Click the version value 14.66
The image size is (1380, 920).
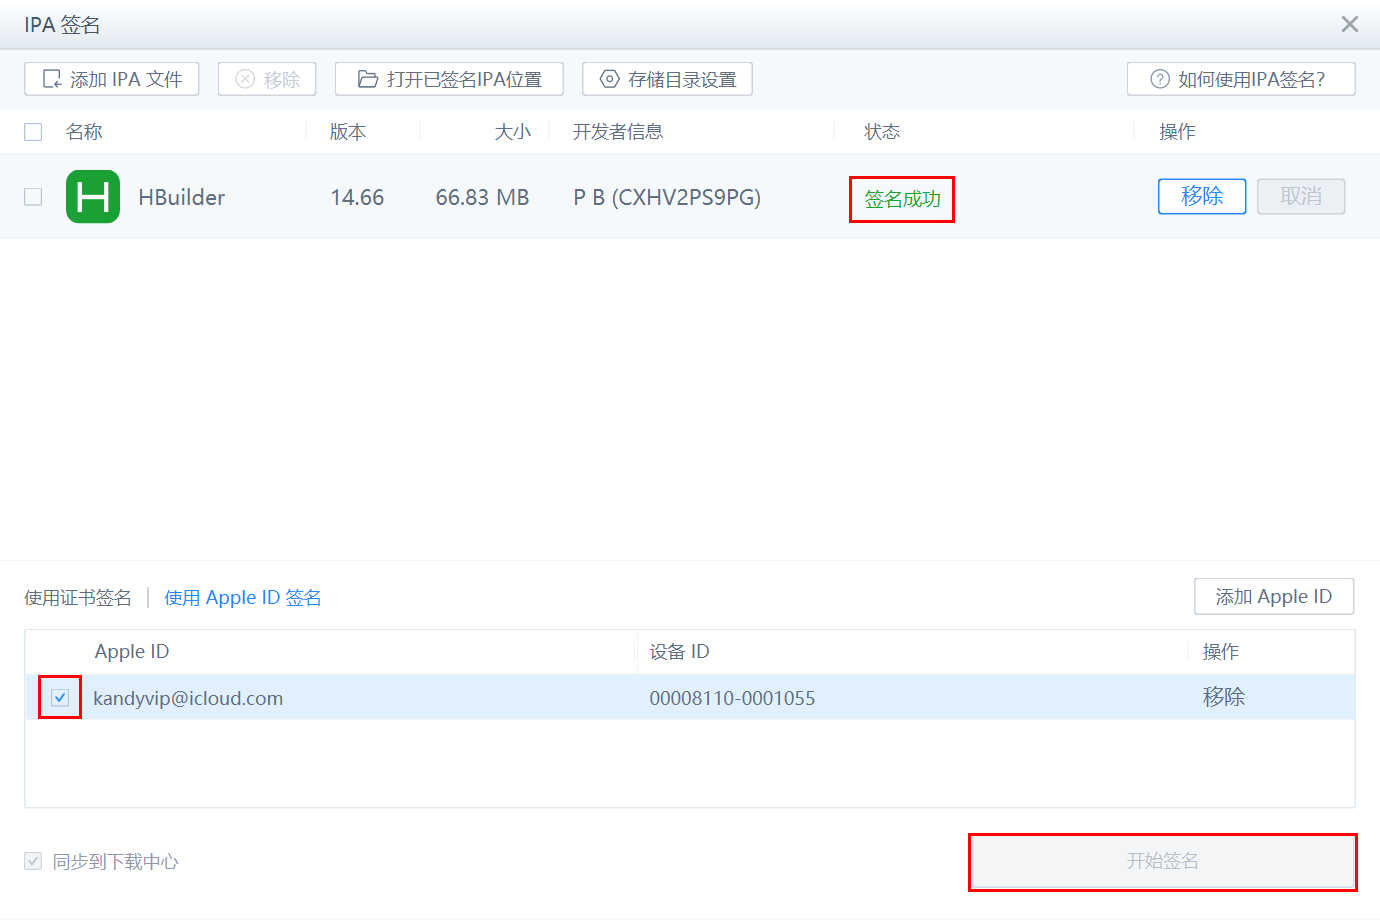(x=357, y=197)
